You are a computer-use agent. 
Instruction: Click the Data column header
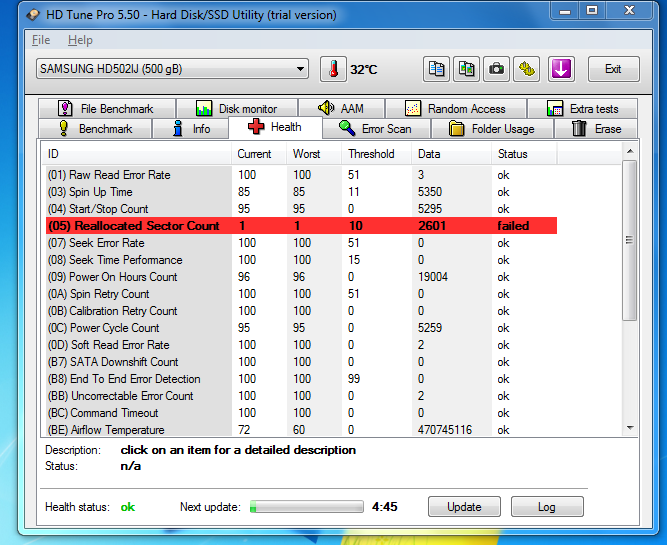pos(451,154)
